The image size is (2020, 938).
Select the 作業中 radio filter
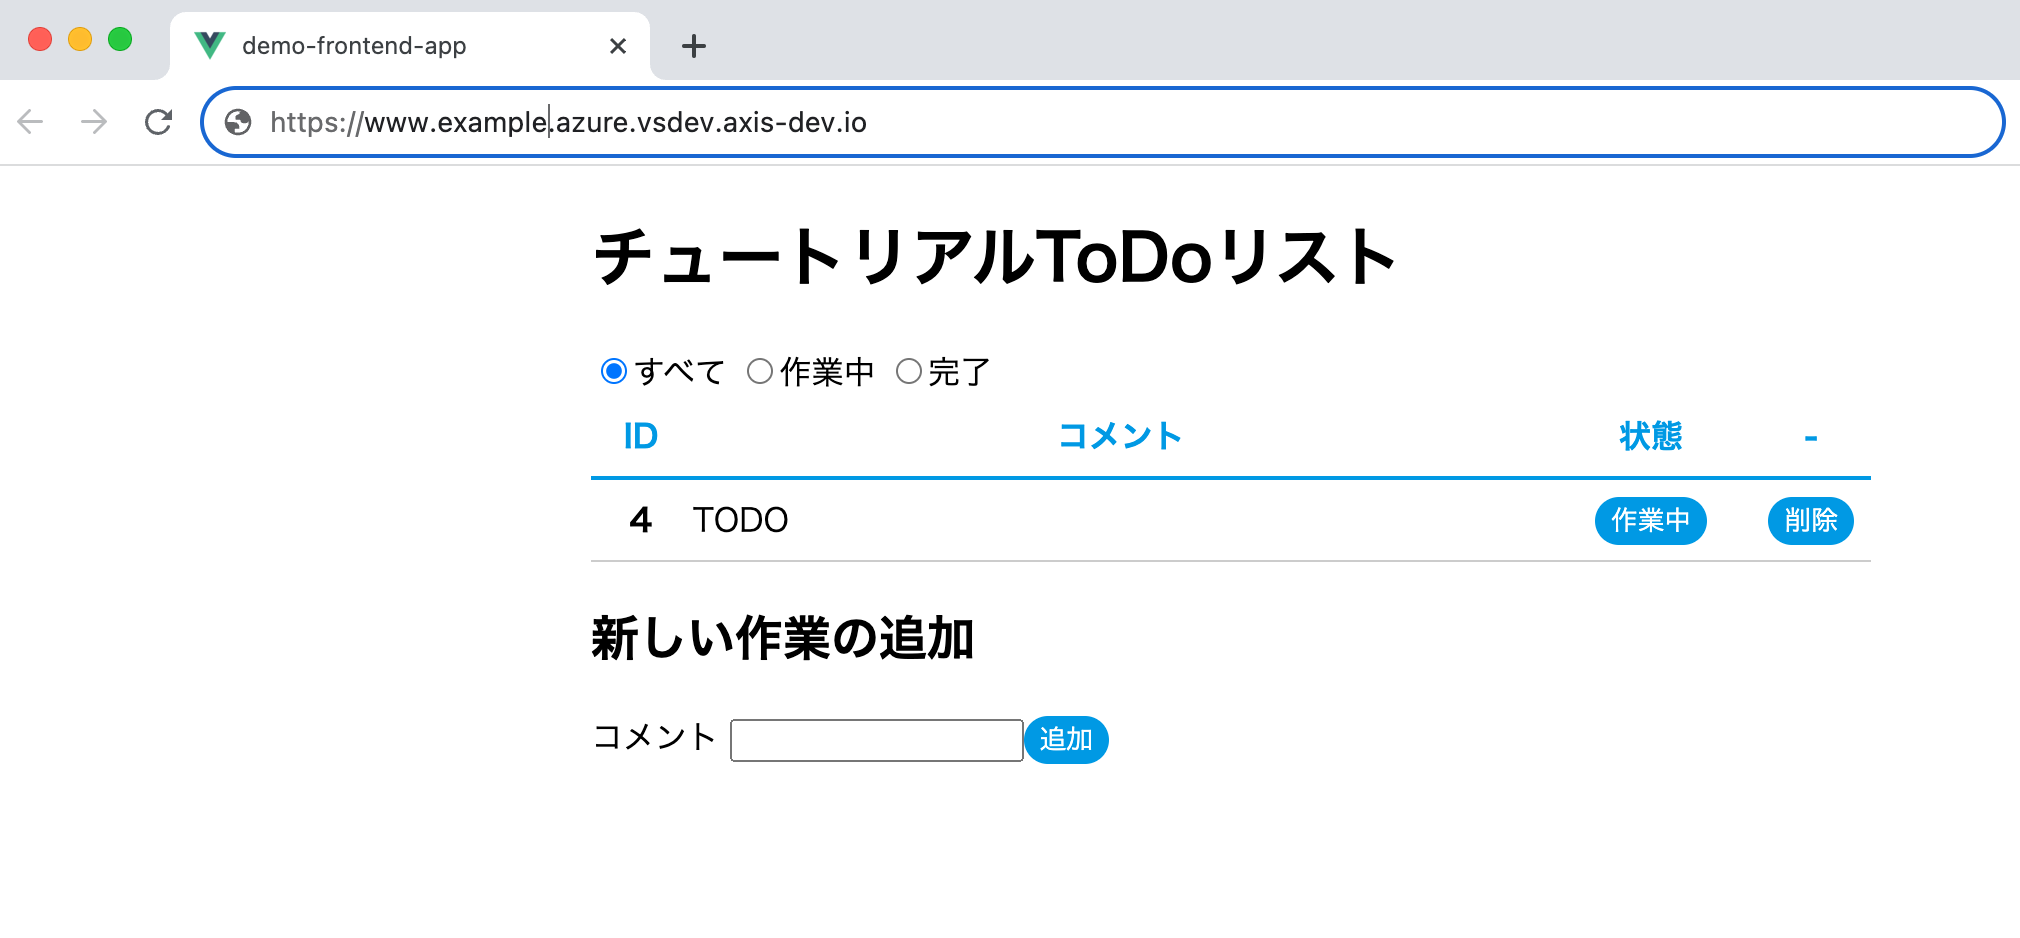tap(760, 372)
